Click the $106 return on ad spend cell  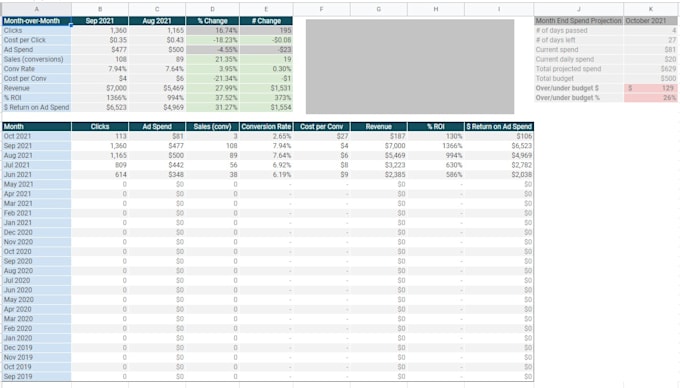(499, 136)
